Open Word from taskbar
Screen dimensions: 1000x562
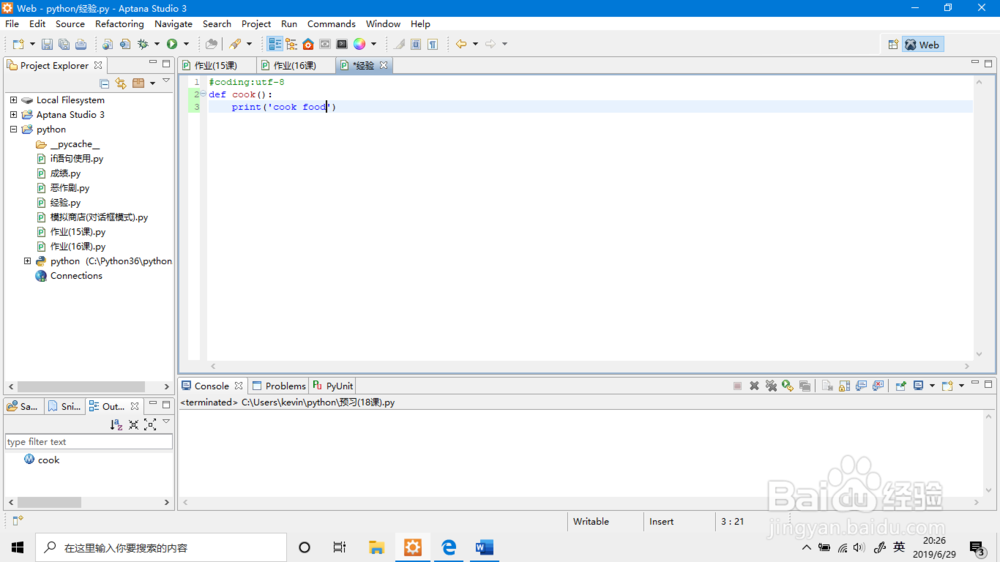tap(484, 547)
